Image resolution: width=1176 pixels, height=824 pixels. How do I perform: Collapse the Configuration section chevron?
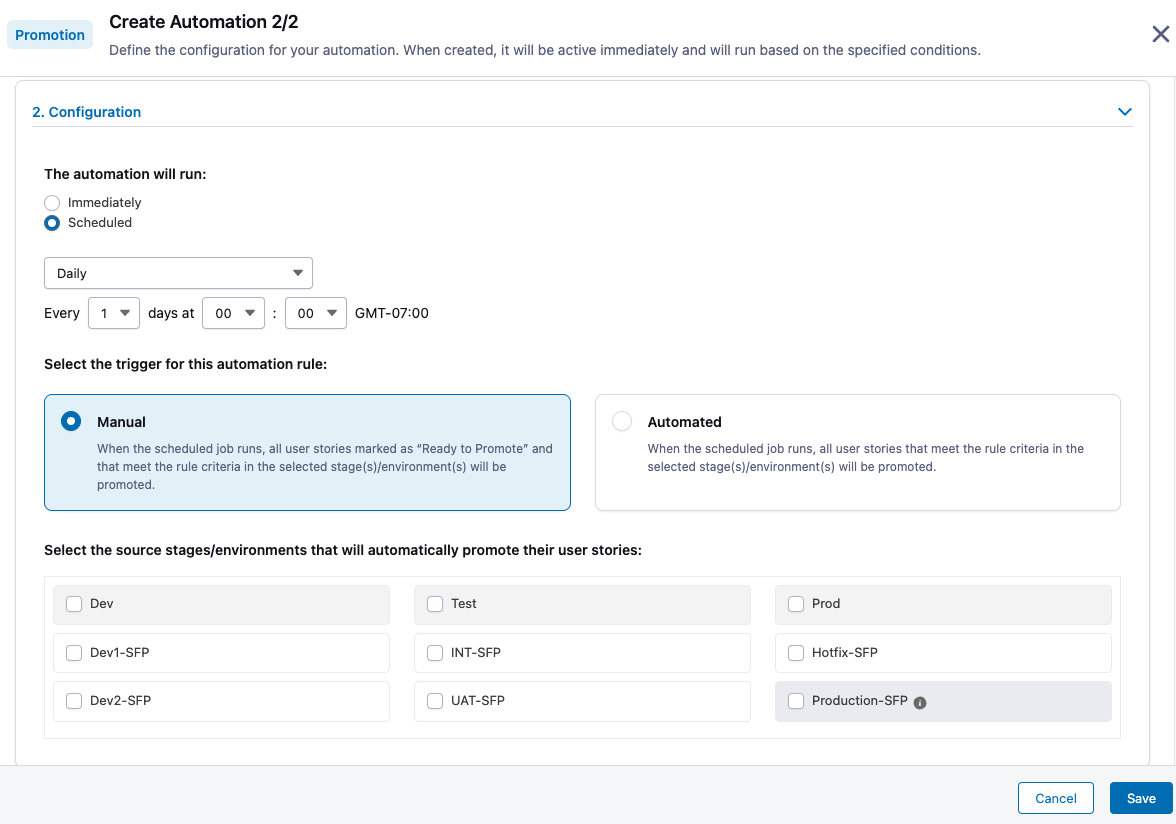(1124, 112)
